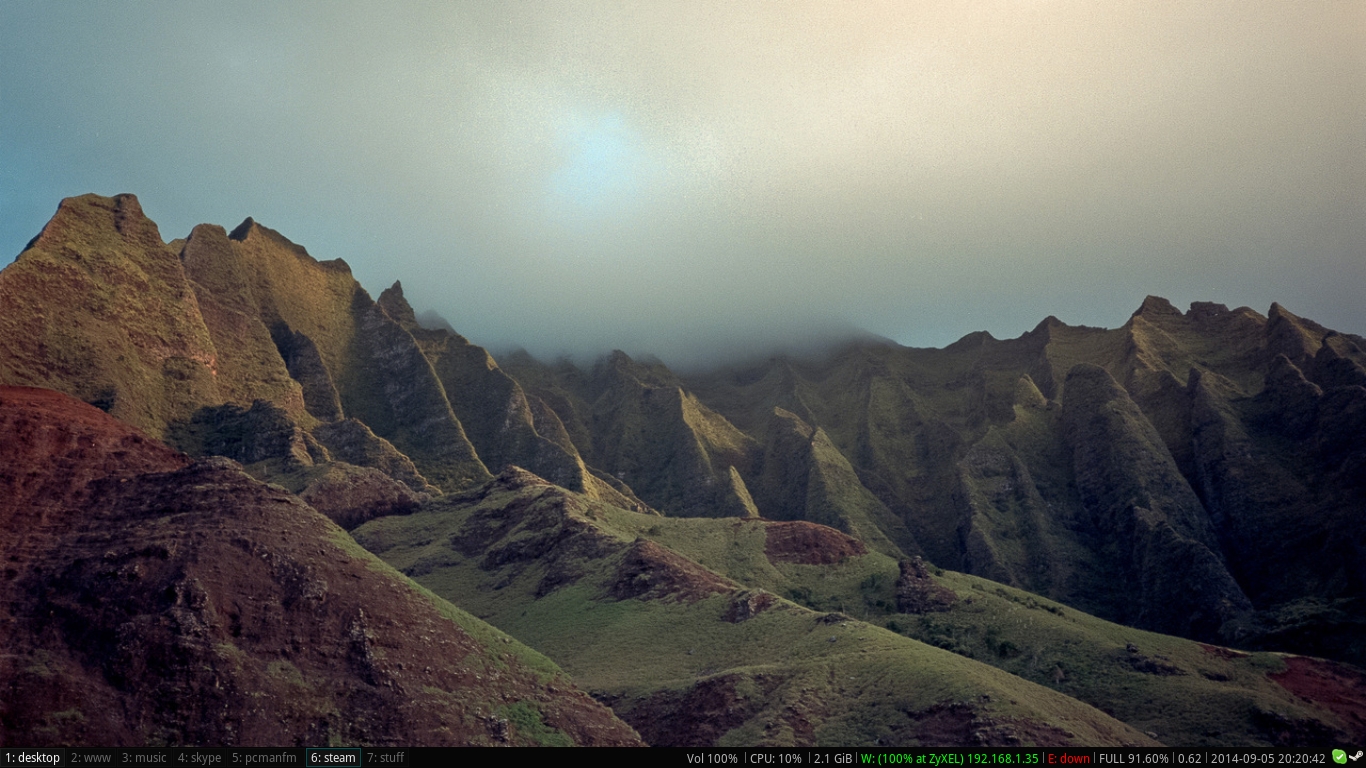Switch to workspace 3: music
1366x768 pixels.
(x=145, y=758)
